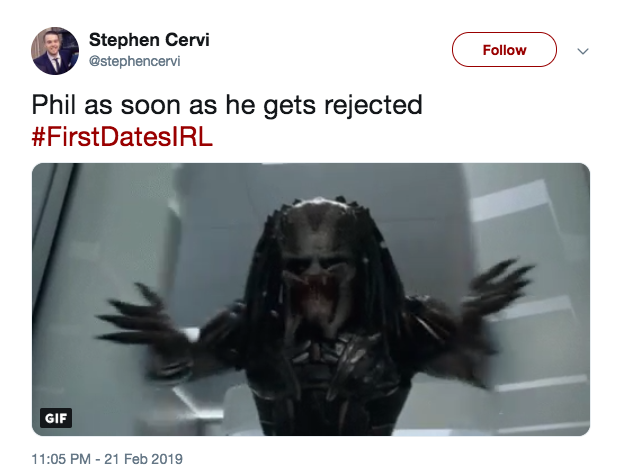Click Stephen Cervi's round profile avatar
The image size is (619, 468).
pyautogui.click(x=55, y=51)
